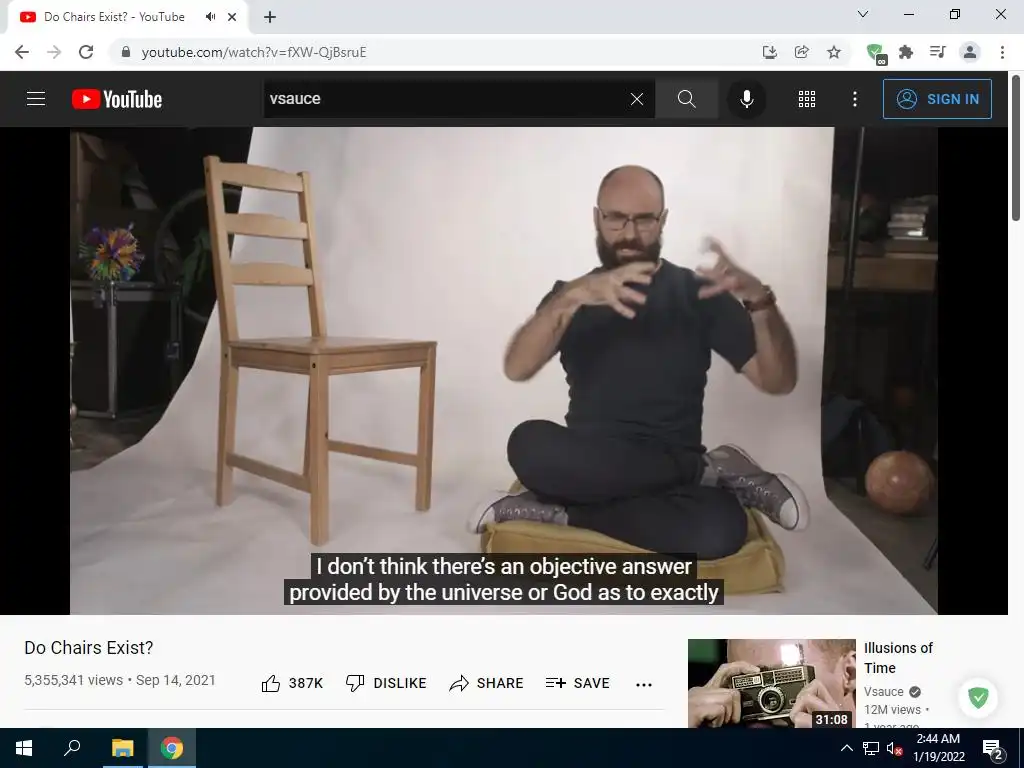The width and height of the screenshot is (1024, 768).
Task: Open the SHARE dialog
Action: coord(486,683)
